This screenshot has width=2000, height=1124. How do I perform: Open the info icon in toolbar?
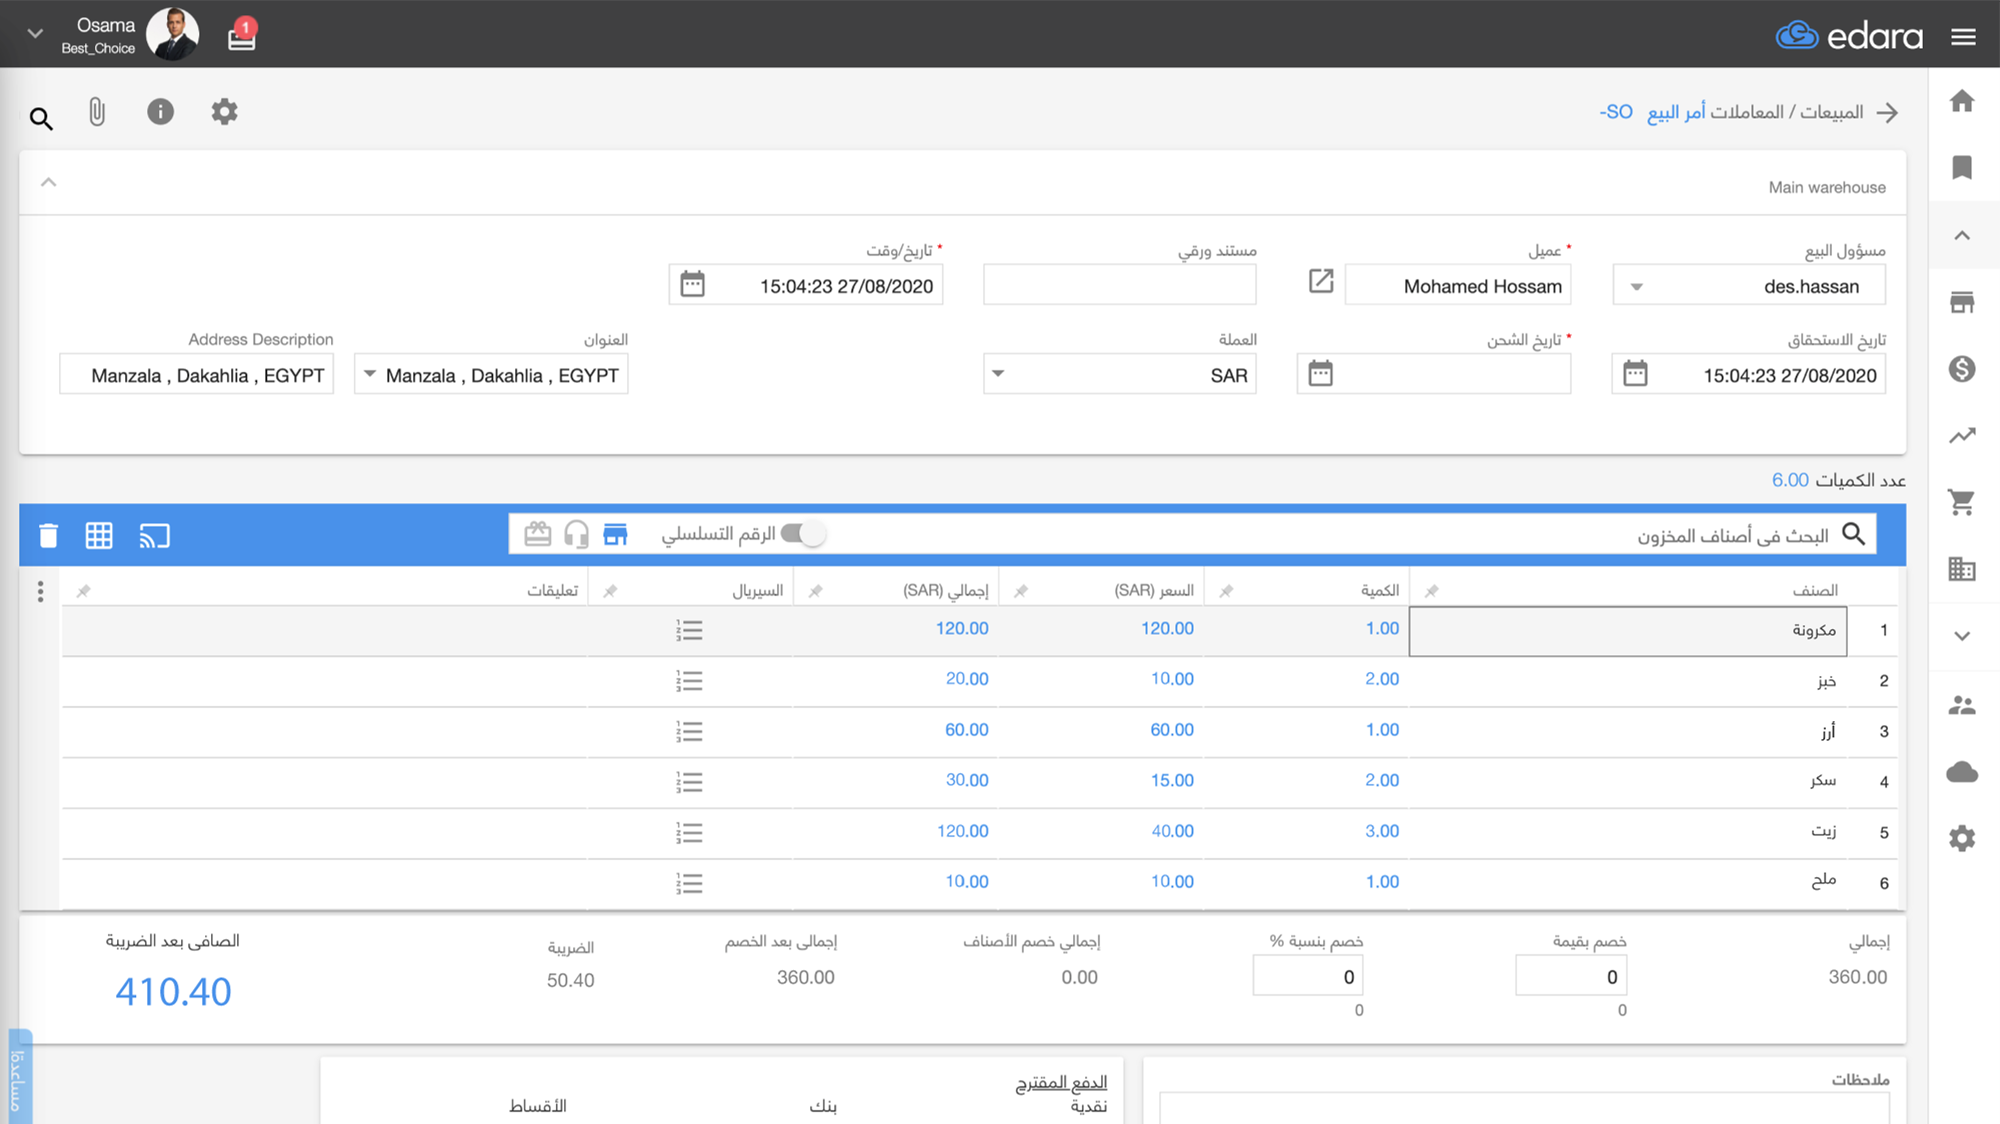(160, 112)
